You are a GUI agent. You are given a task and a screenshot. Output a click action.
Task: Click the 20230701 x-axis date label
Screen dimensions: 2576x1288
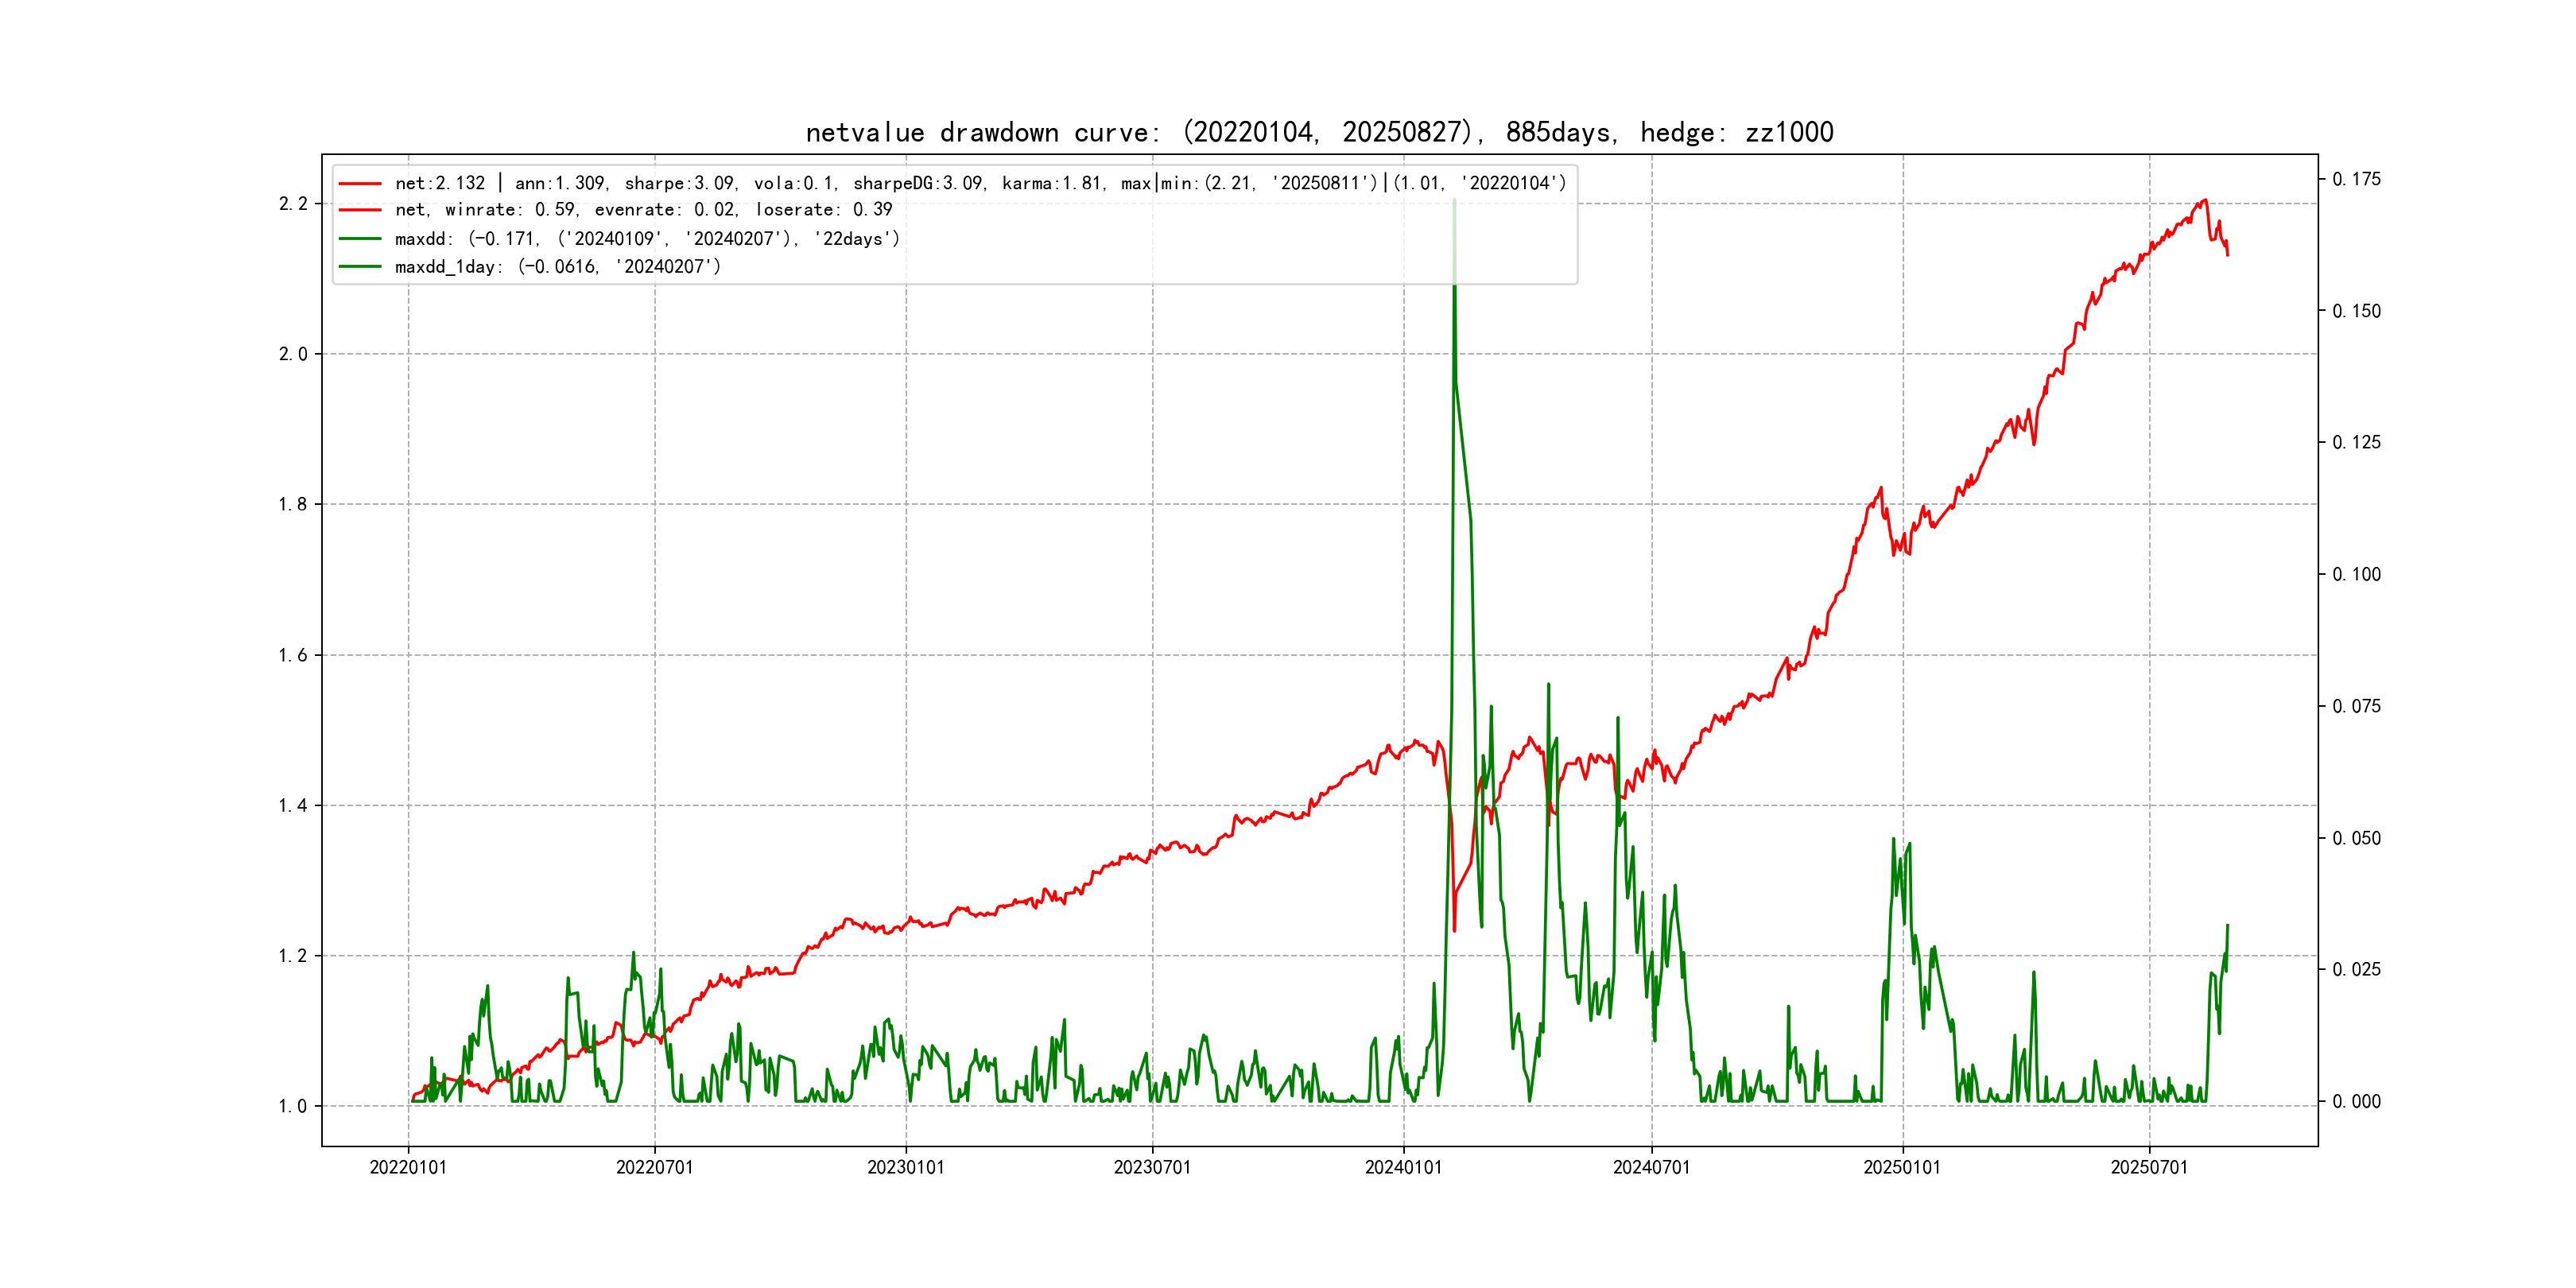[1152, 1167]
